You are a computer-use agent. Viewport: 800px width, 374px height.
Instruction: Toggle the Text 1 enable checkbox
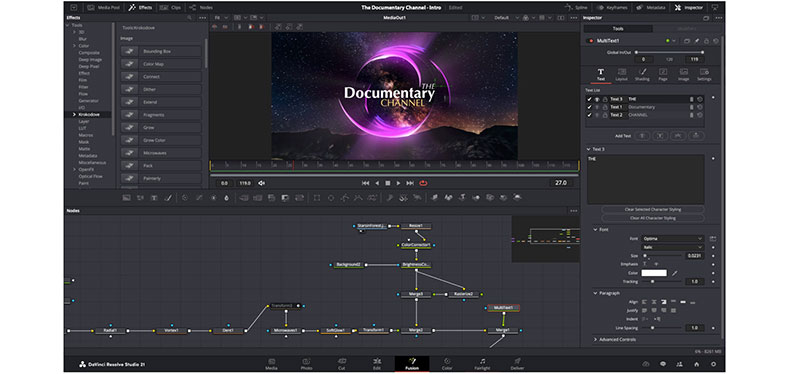pos(589,107)
